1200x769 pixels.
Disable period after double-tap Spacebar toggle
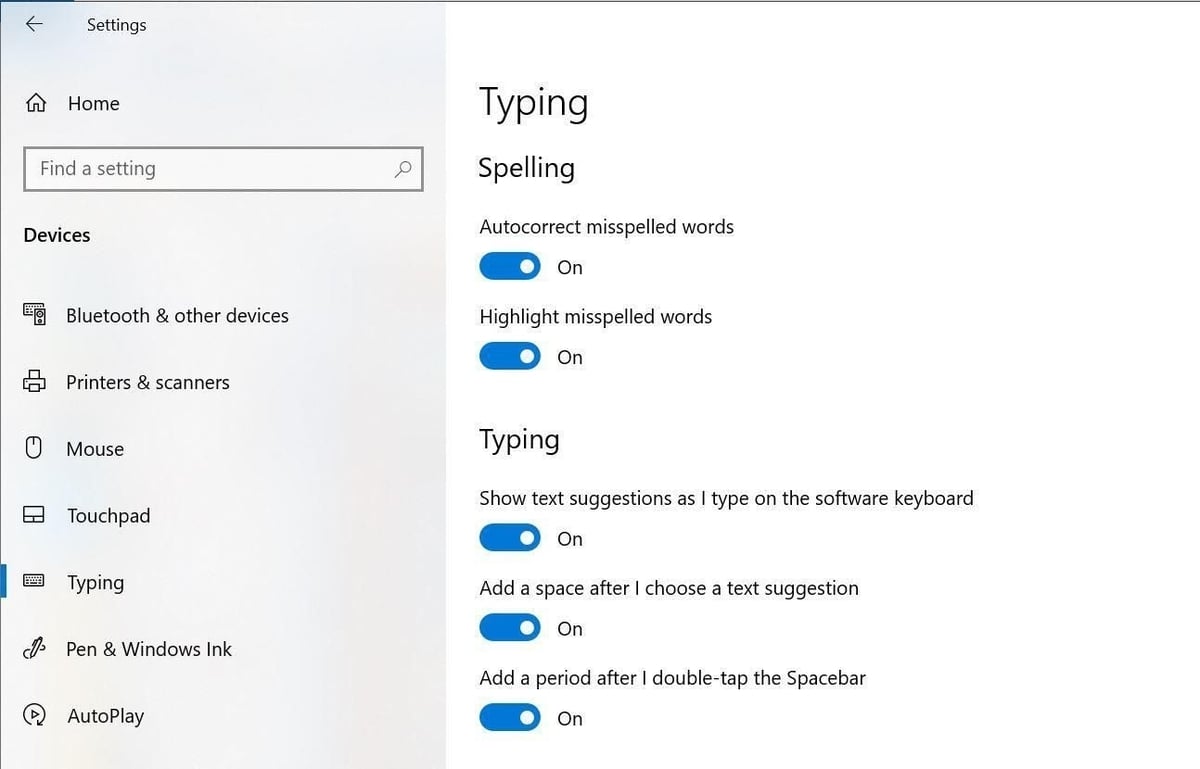click(x=510, y=718)
